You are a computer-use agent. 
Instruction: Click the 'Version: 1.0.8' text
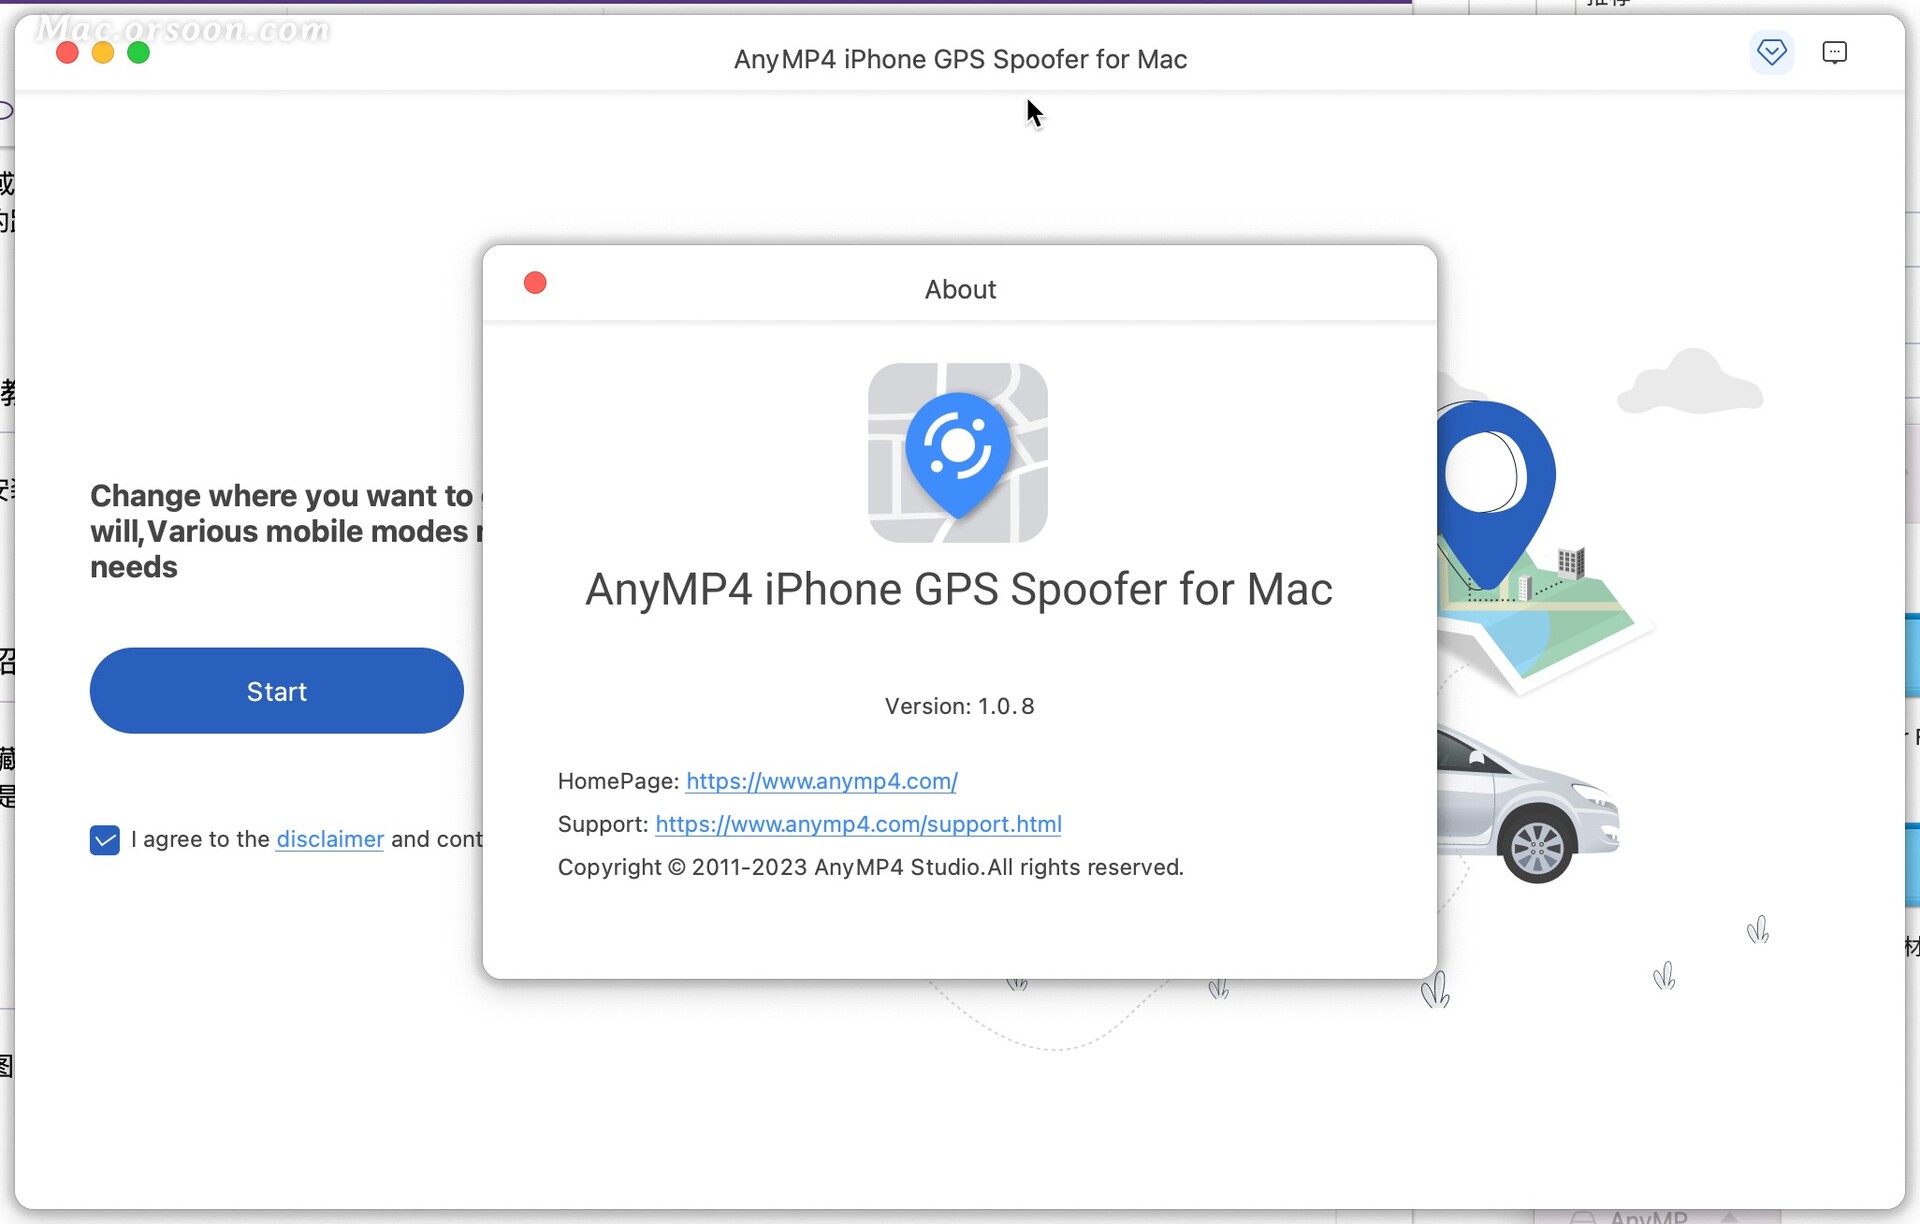point(959,706)
